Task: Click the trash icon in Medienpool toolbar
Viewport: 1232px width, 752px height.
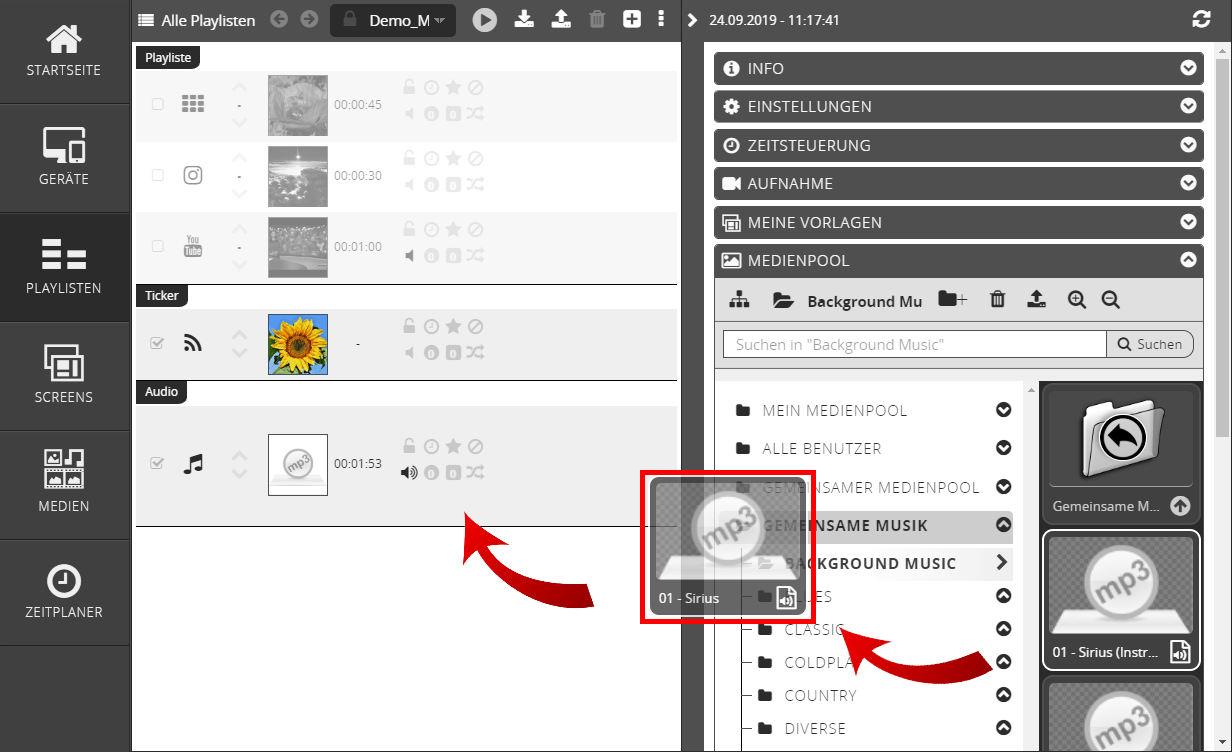Action: click(997, 299)
